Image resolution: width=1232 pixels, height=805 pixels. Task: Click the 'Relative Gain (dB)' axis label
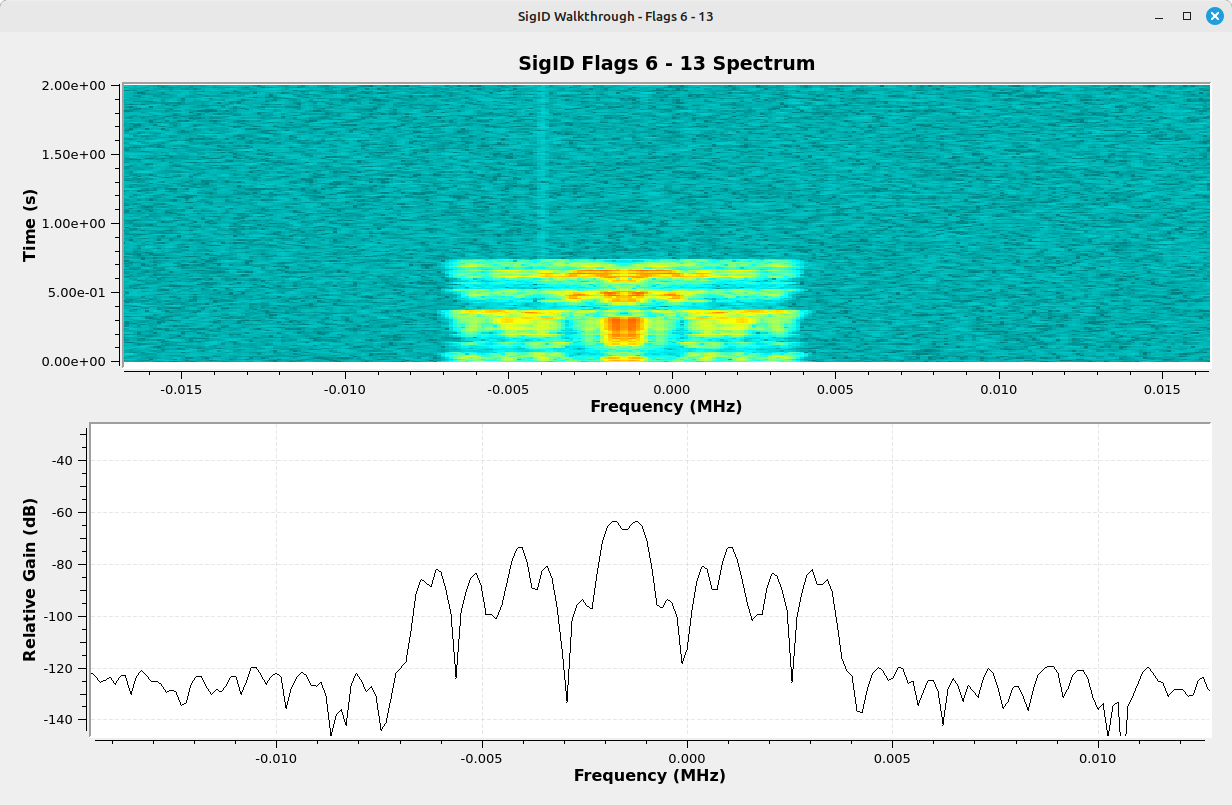coord(29,579)
